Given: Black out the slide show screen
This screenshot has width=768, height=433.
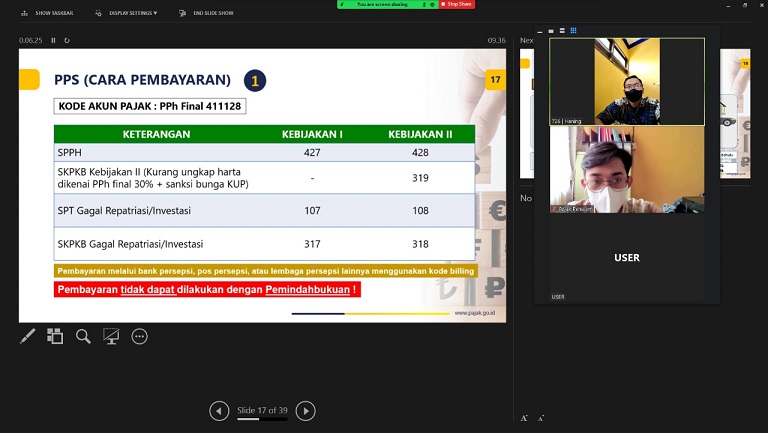Looking at the screenshot, I should coord(111,336).
